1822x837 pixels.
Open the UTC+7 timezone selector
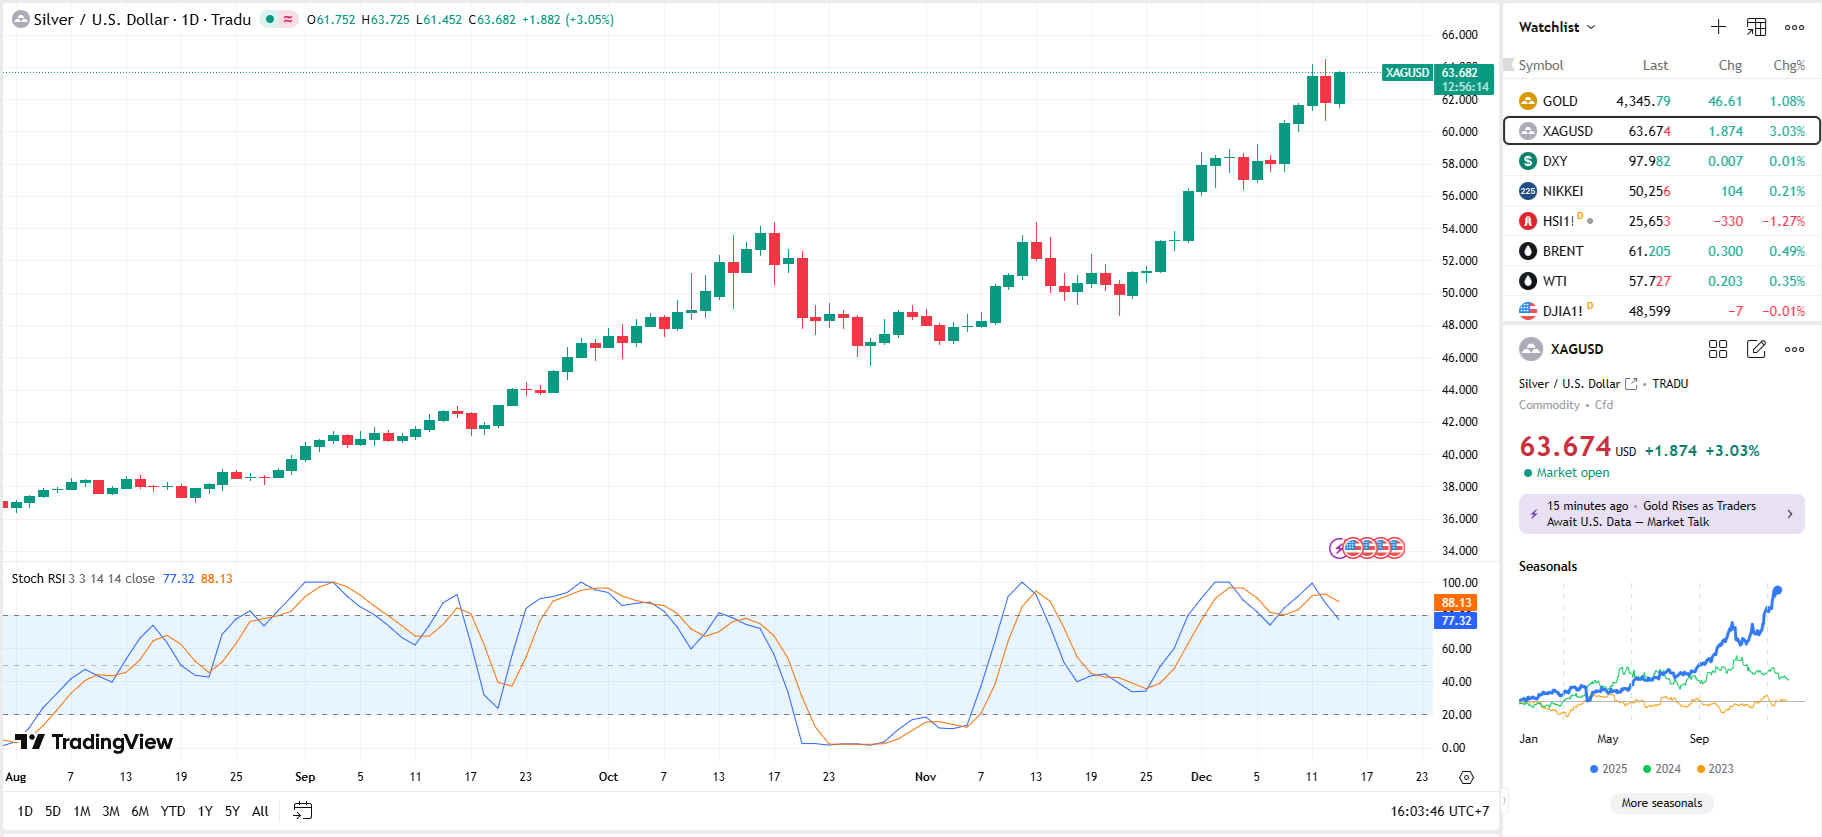[1439, 811]
